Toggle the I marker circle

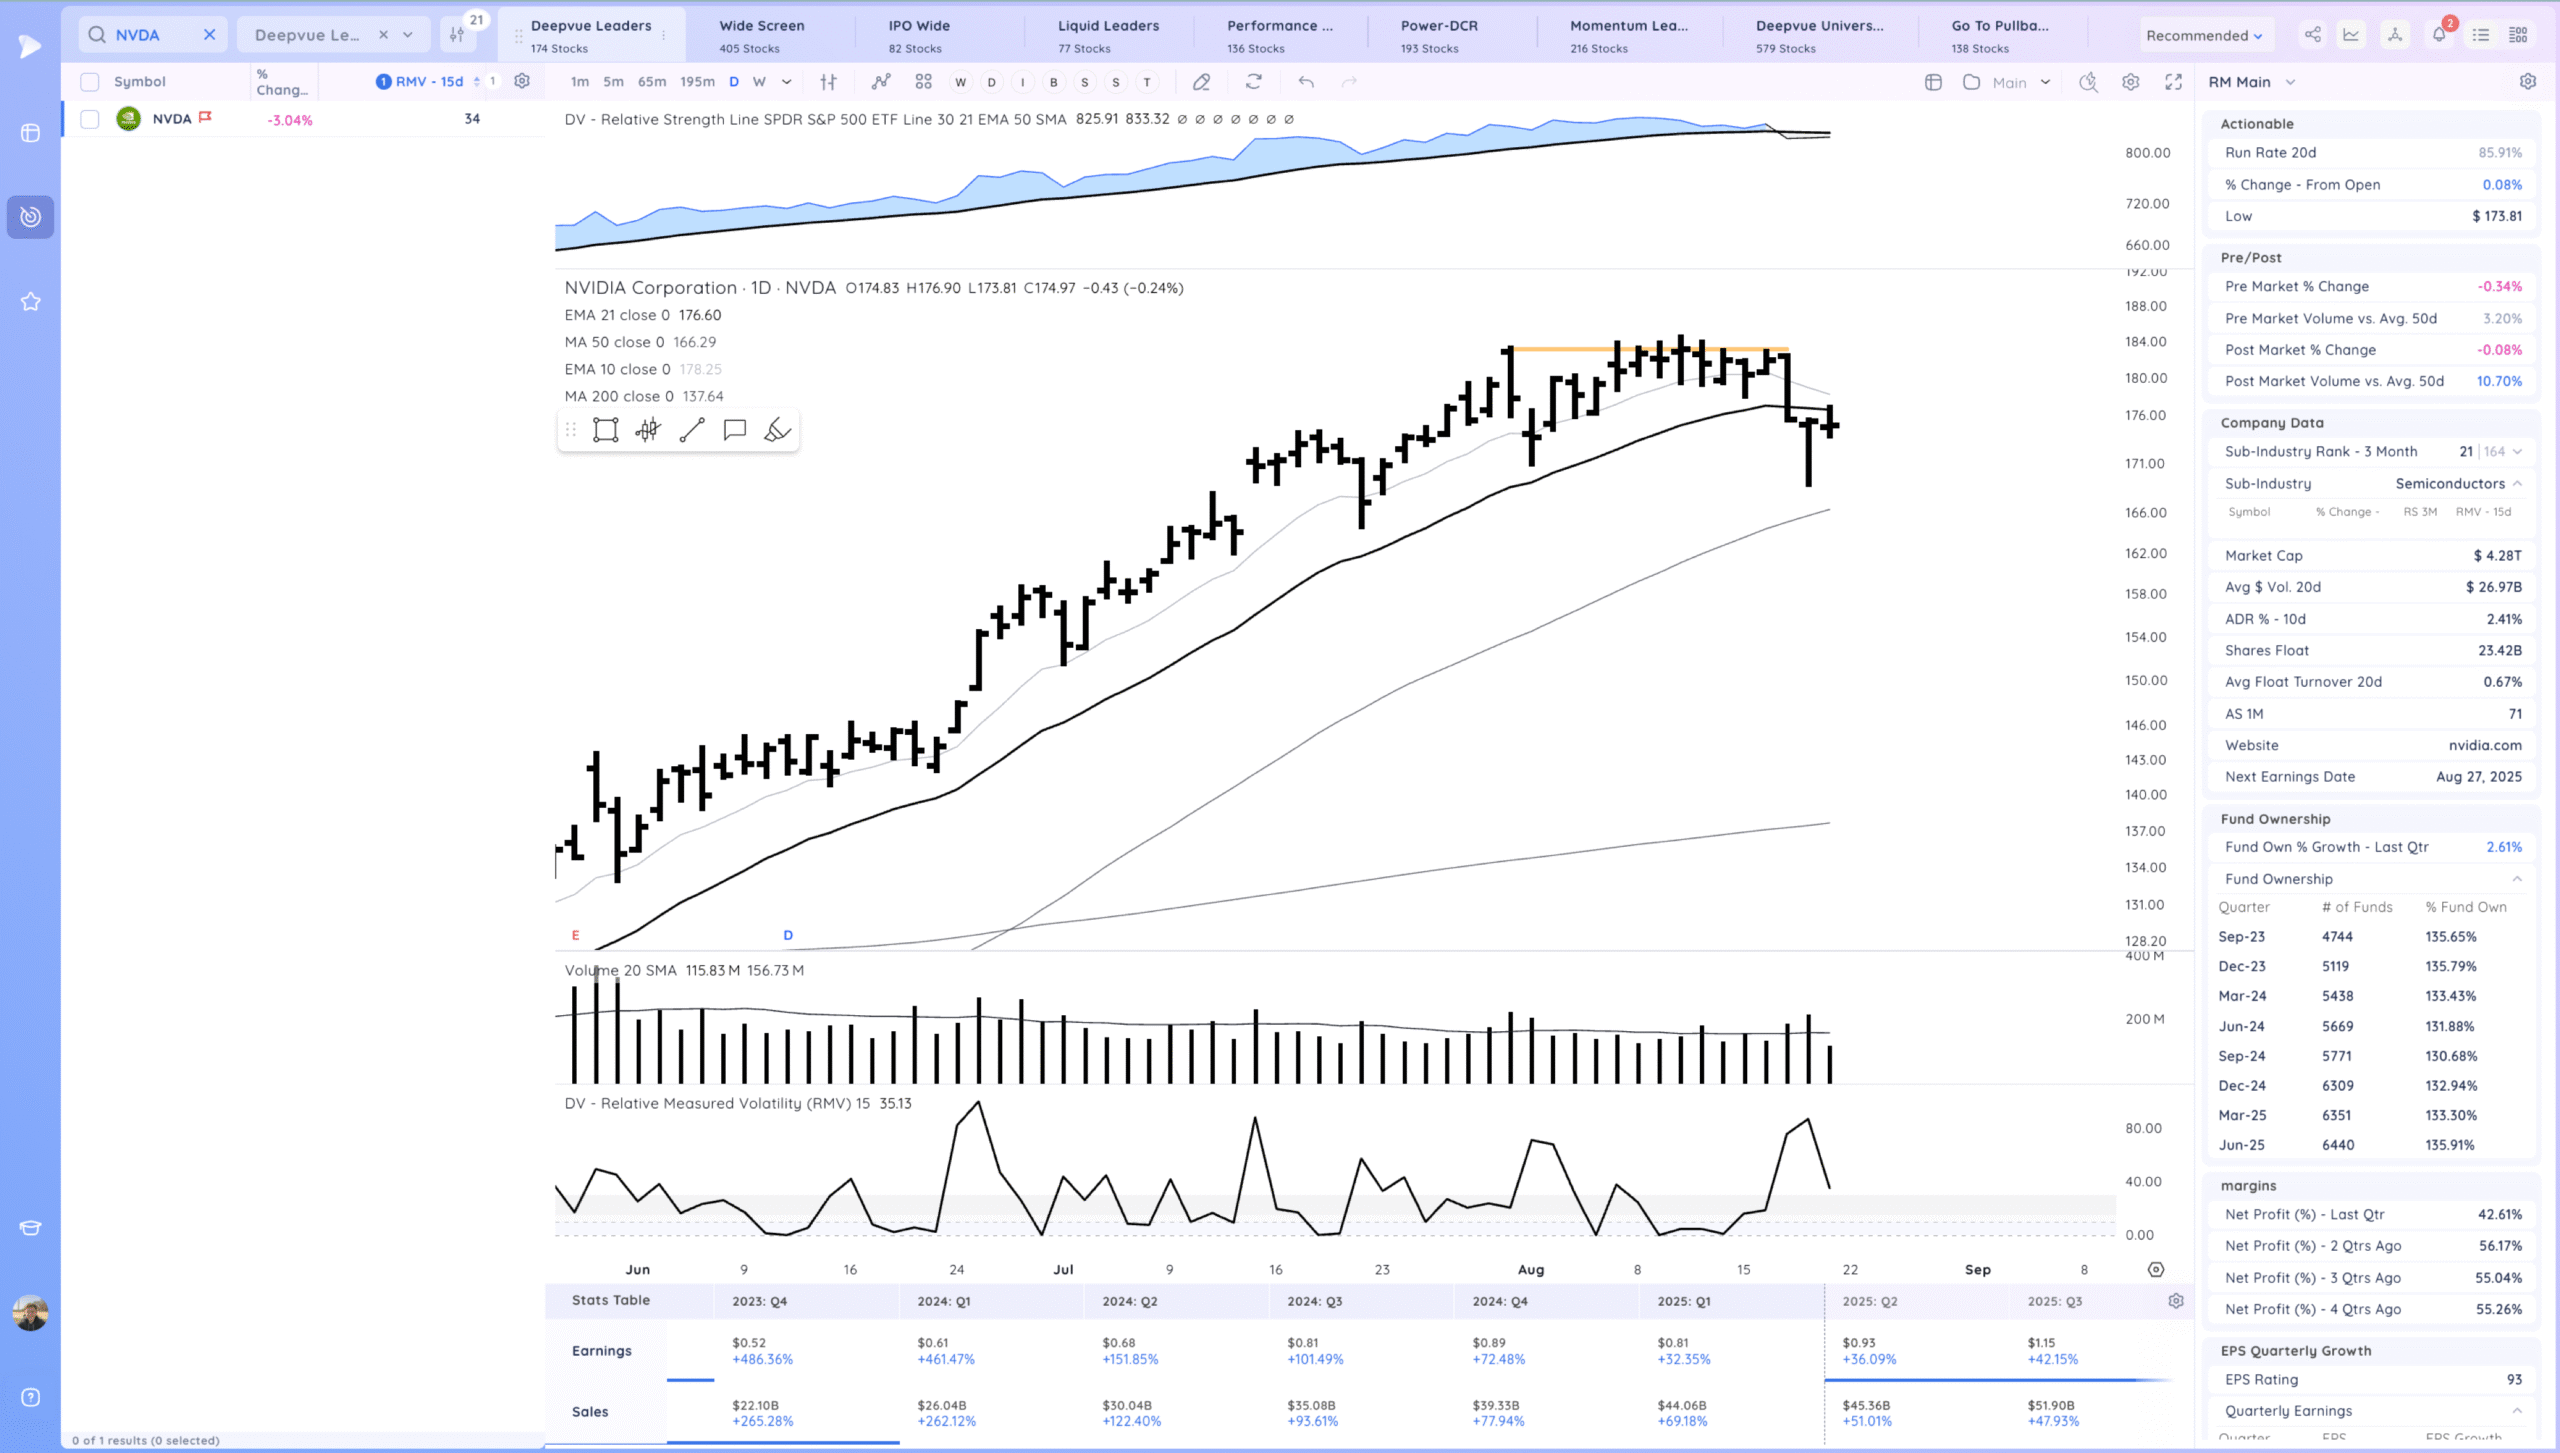[x=1022, y=82]
